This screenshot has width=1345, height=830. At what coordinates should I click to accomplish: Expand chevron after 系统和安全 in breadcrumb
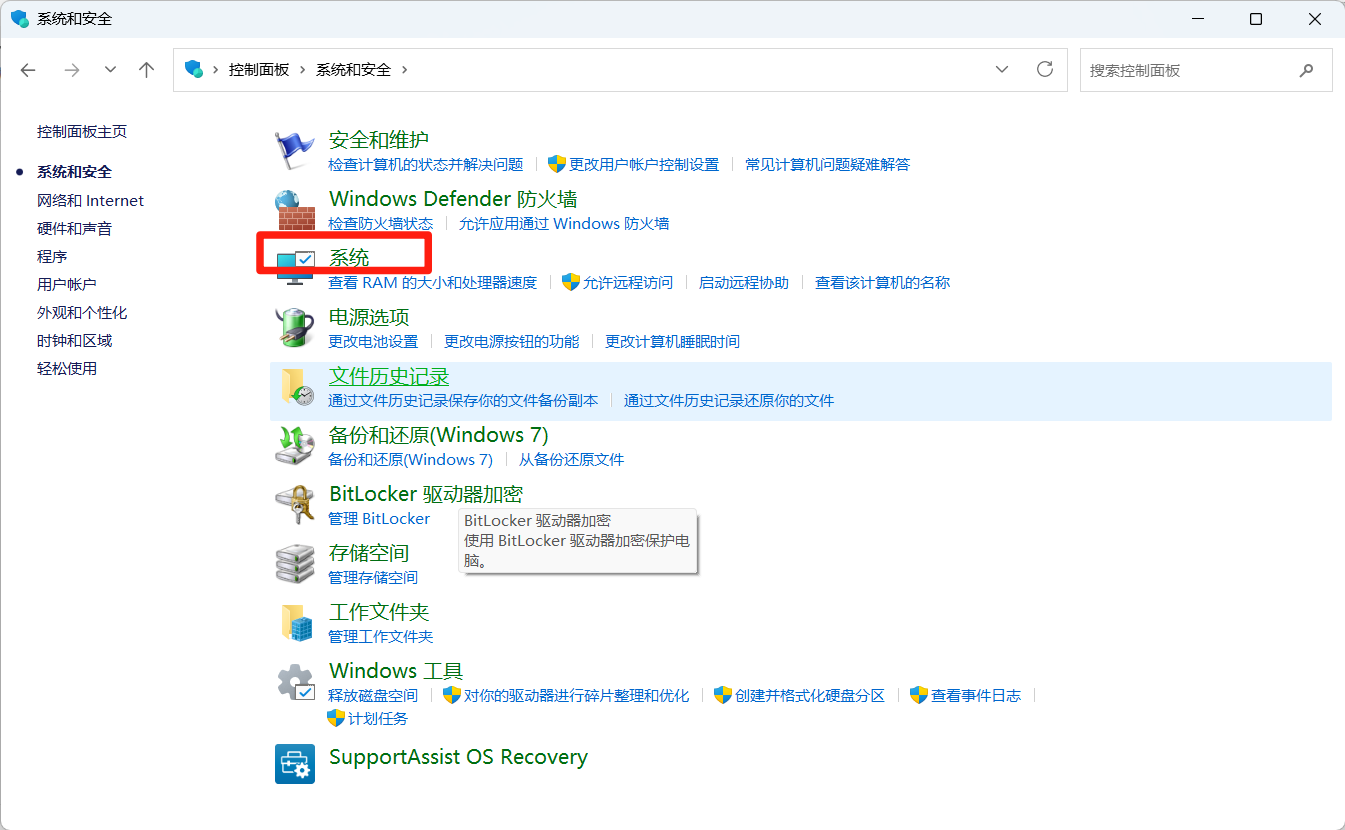tap(404, 70)
